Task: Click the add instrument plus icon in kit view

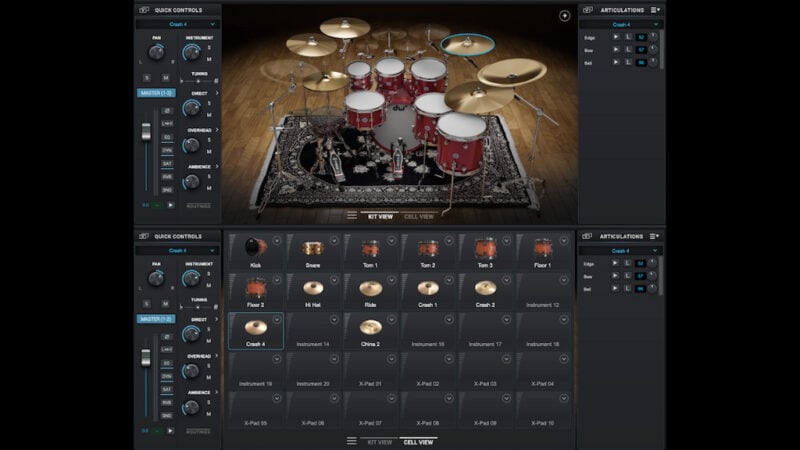Action: pyautogui.click(x=564, y=16)
